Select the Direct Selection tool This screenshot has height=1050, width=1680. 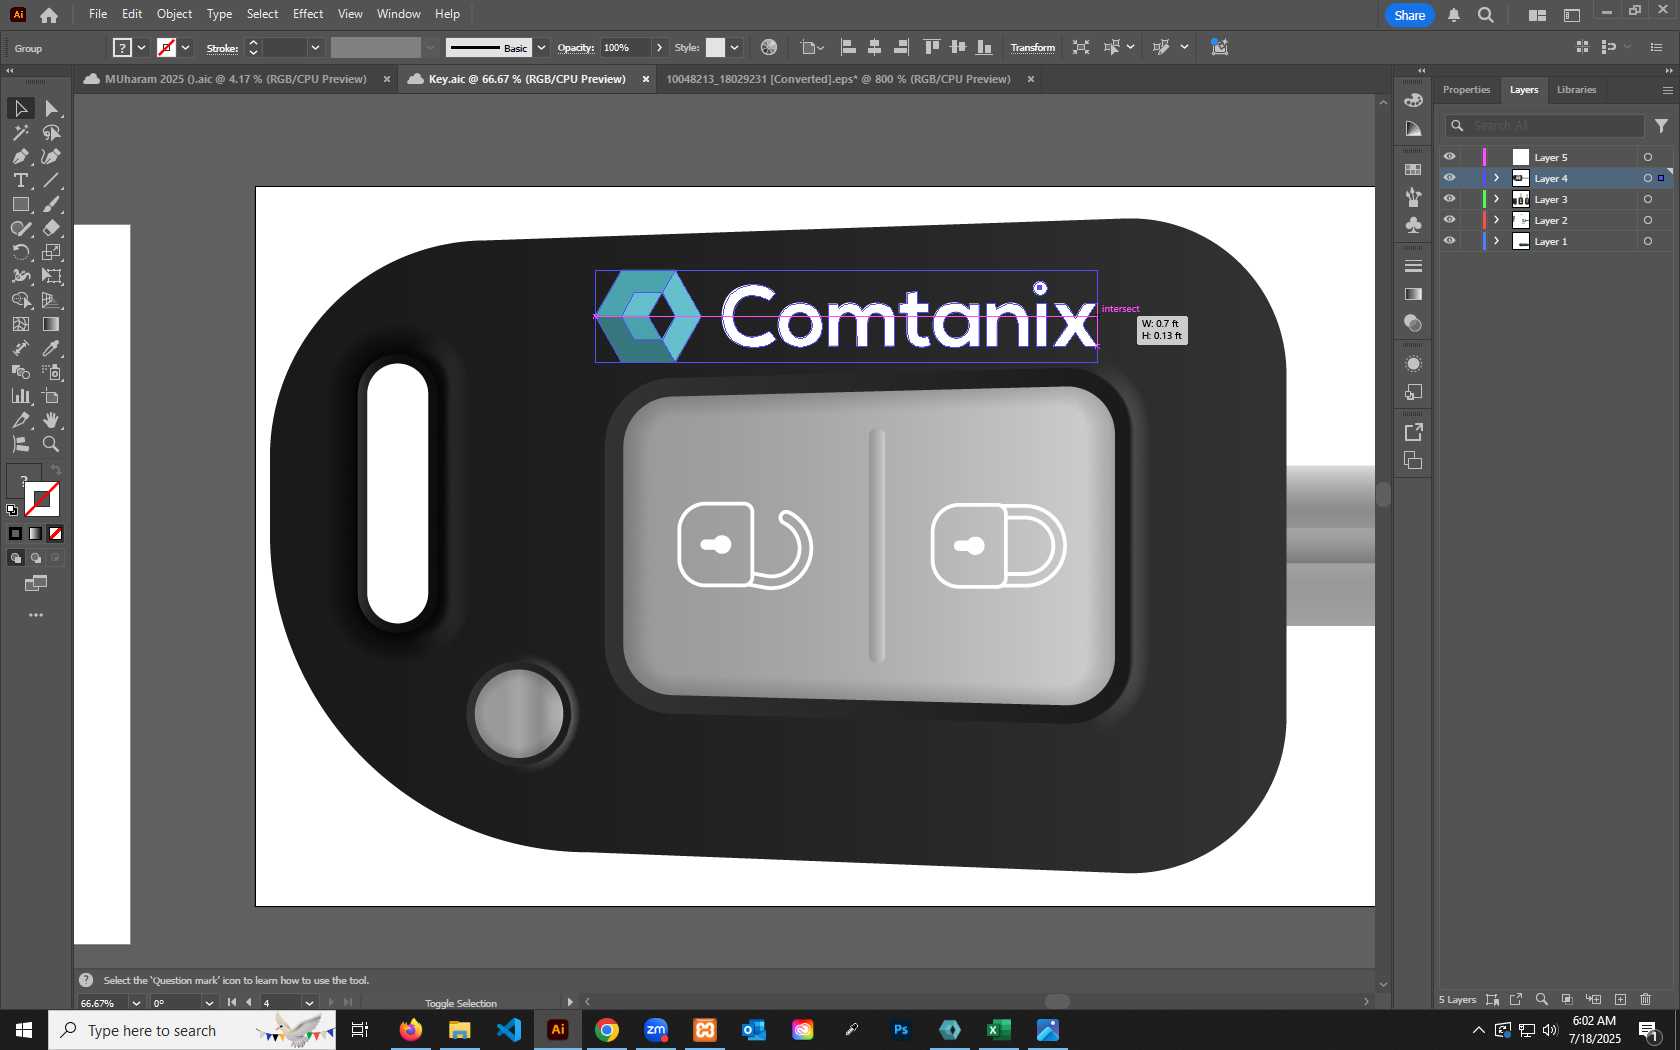tap(51, 108)
